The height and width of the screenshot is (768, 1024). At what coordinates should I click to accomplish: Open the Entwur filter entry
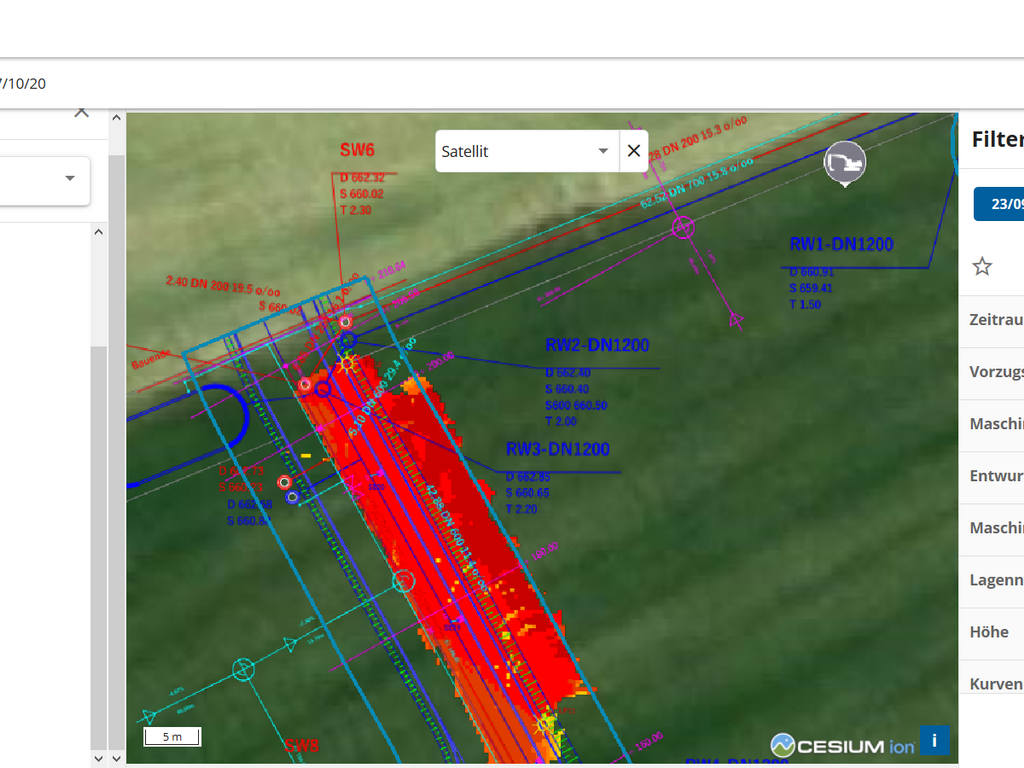point(995,476)
